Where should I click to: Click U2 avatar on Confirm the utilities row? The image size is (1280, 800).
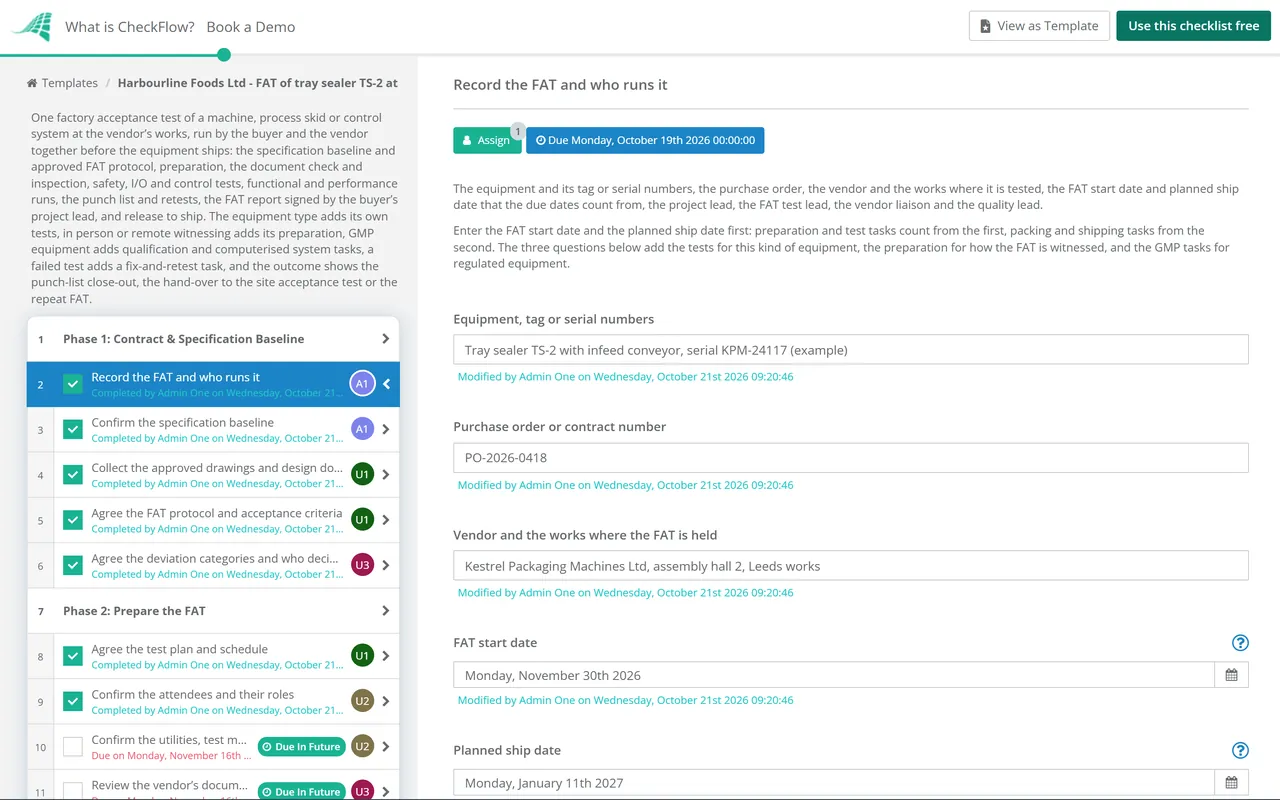[362, 746]
